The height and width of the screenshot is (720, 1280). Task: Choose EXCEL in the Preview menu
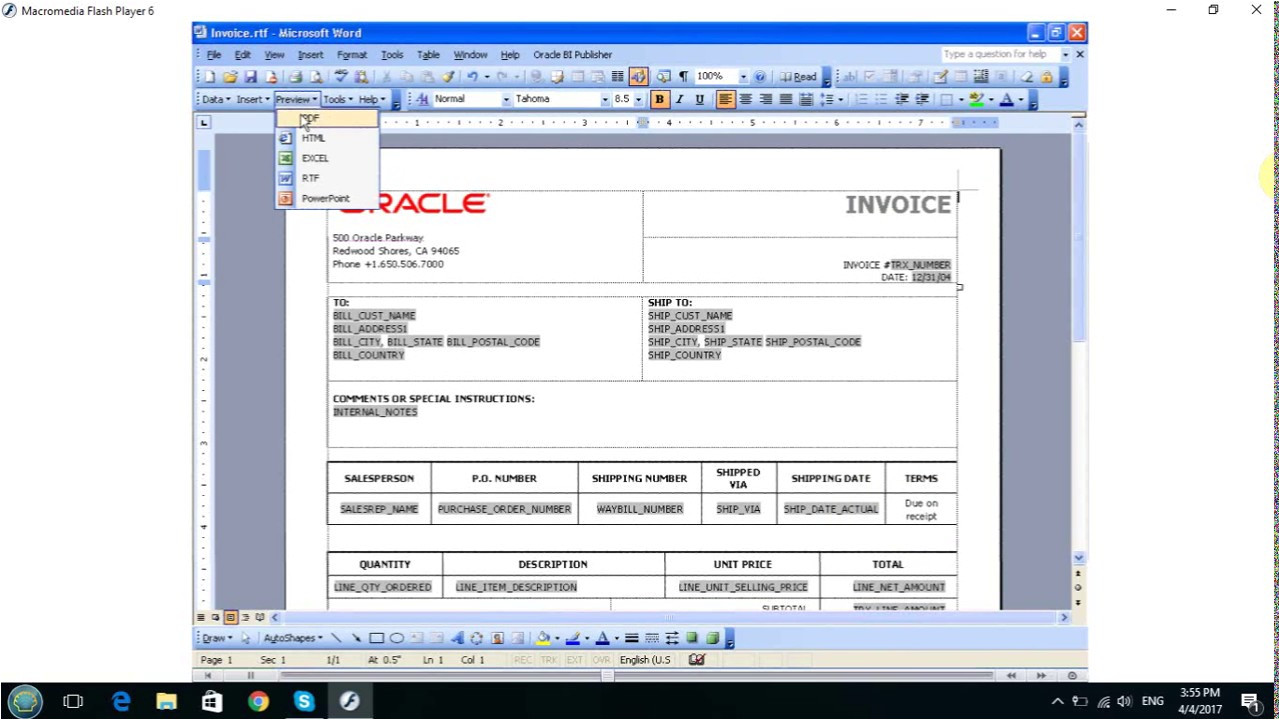pos(315,158)
